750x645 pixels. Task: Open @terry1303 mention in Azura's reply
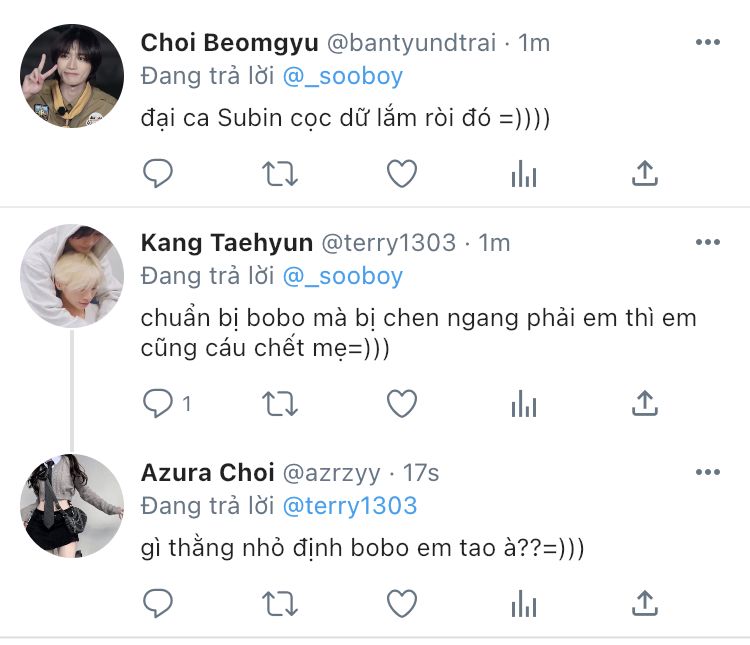[350, 506]
